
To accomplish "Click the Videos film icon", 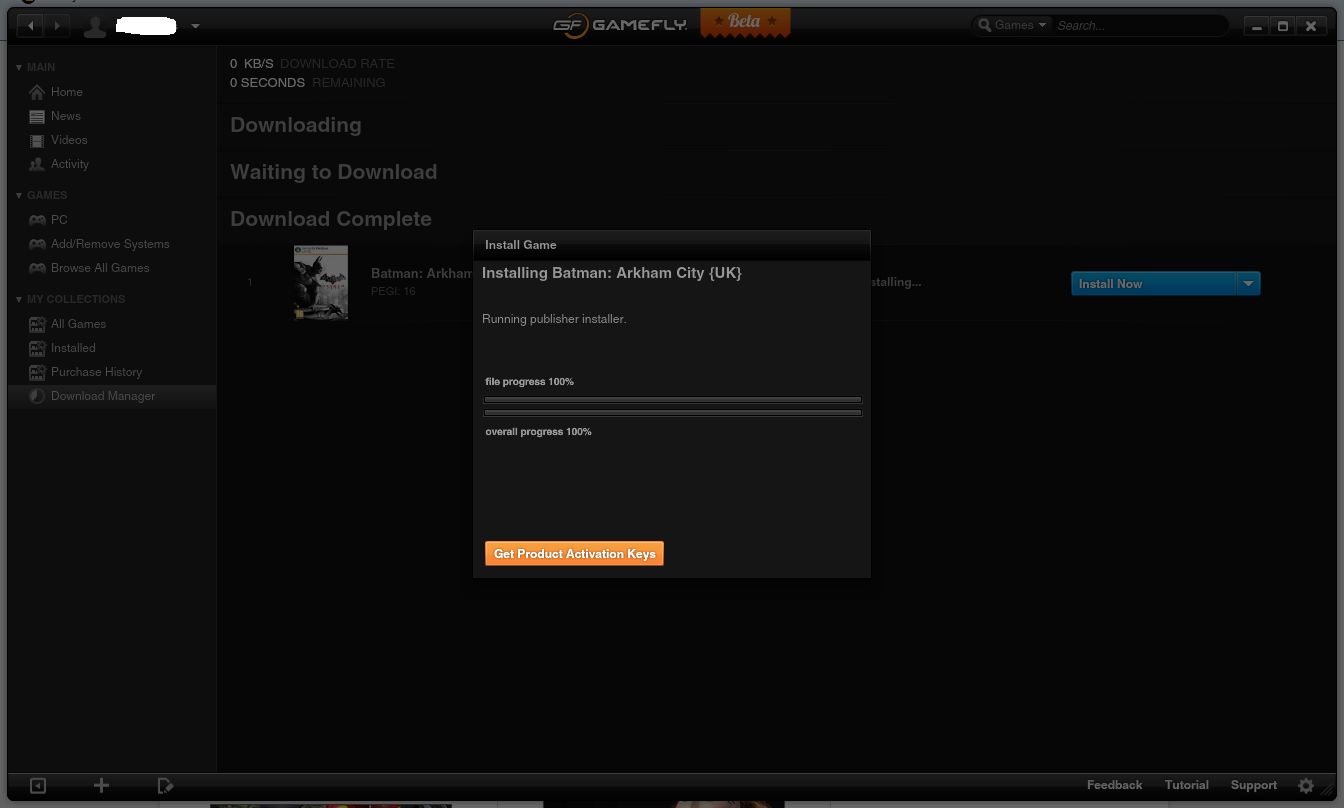I will pos(37,140).
